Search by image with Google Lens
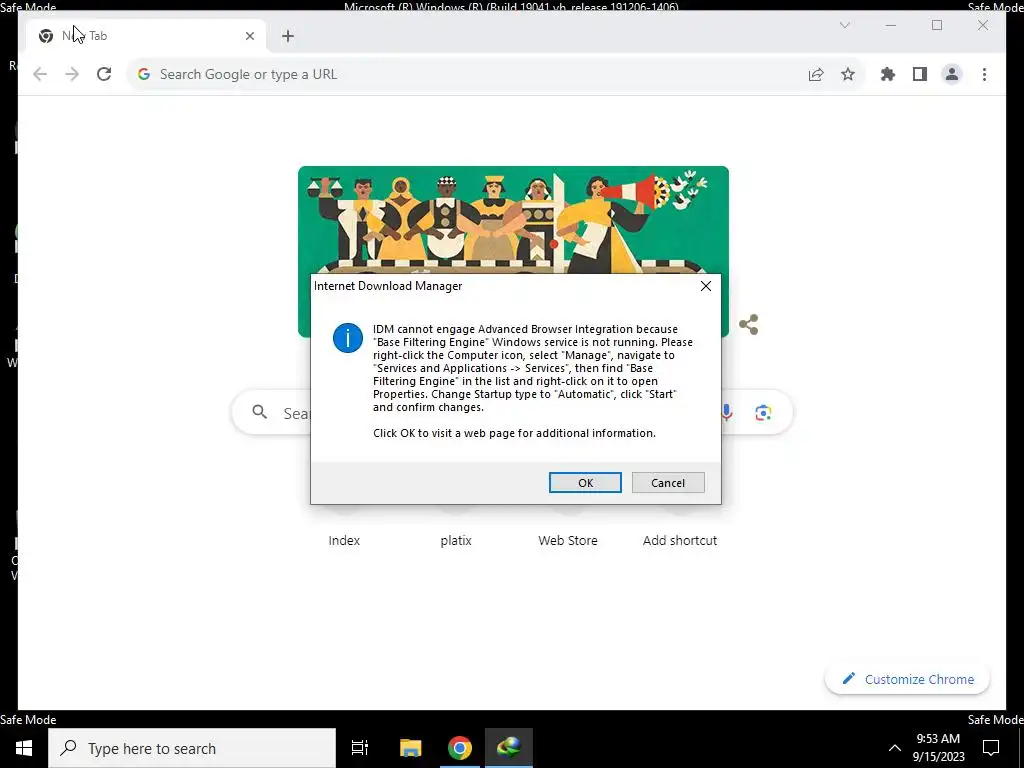The image size is (1024, 768). (763, 413)
